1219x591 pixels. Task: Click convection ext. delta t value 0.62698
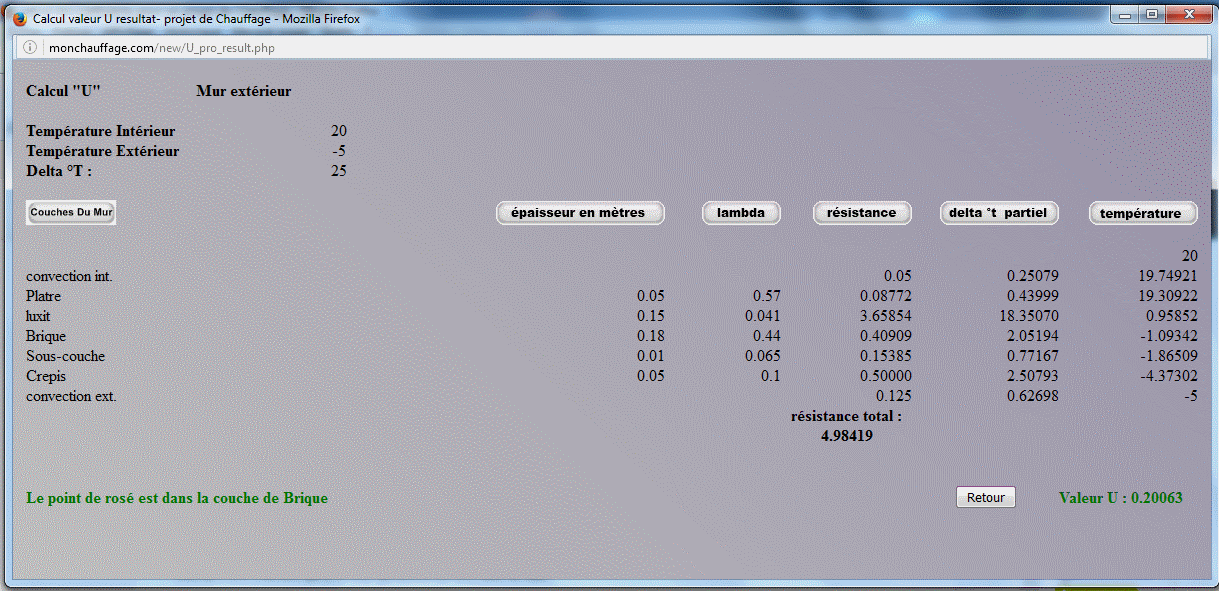point(1033,396)
